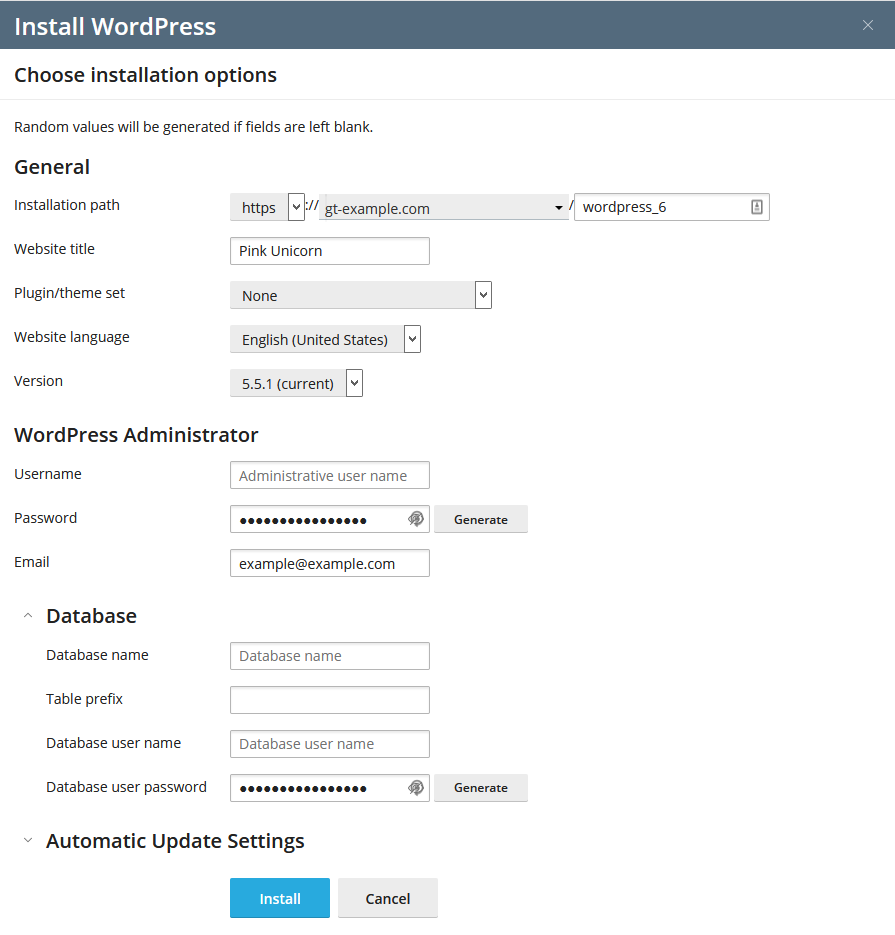Click the Install button
Image resolution: width=895 pixels, height=935 pixels.
click(280, 898)
